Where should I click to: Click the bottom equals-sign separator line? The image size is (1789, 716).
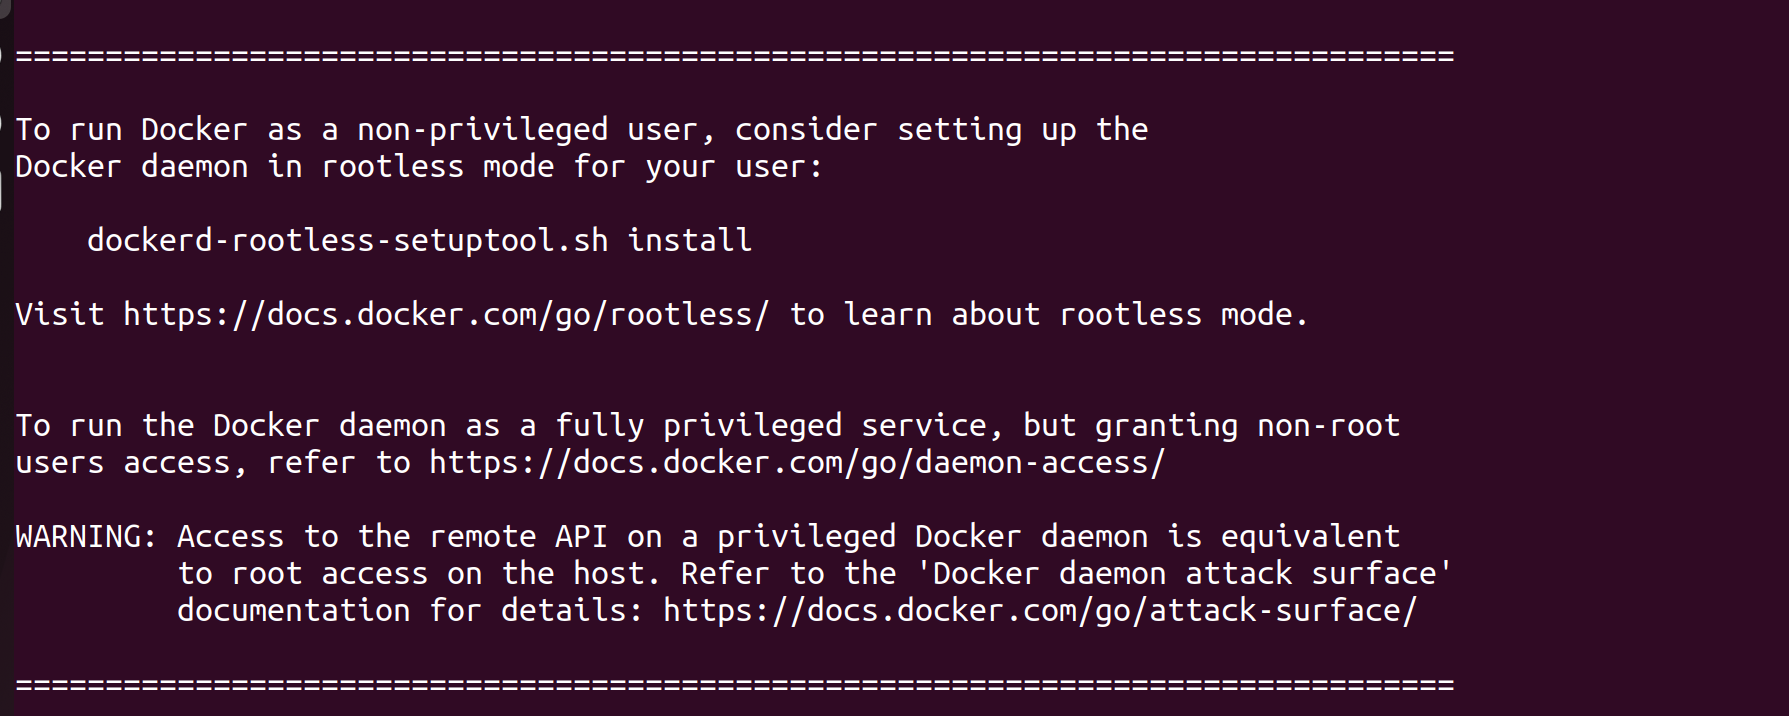[x=735, y=685]
